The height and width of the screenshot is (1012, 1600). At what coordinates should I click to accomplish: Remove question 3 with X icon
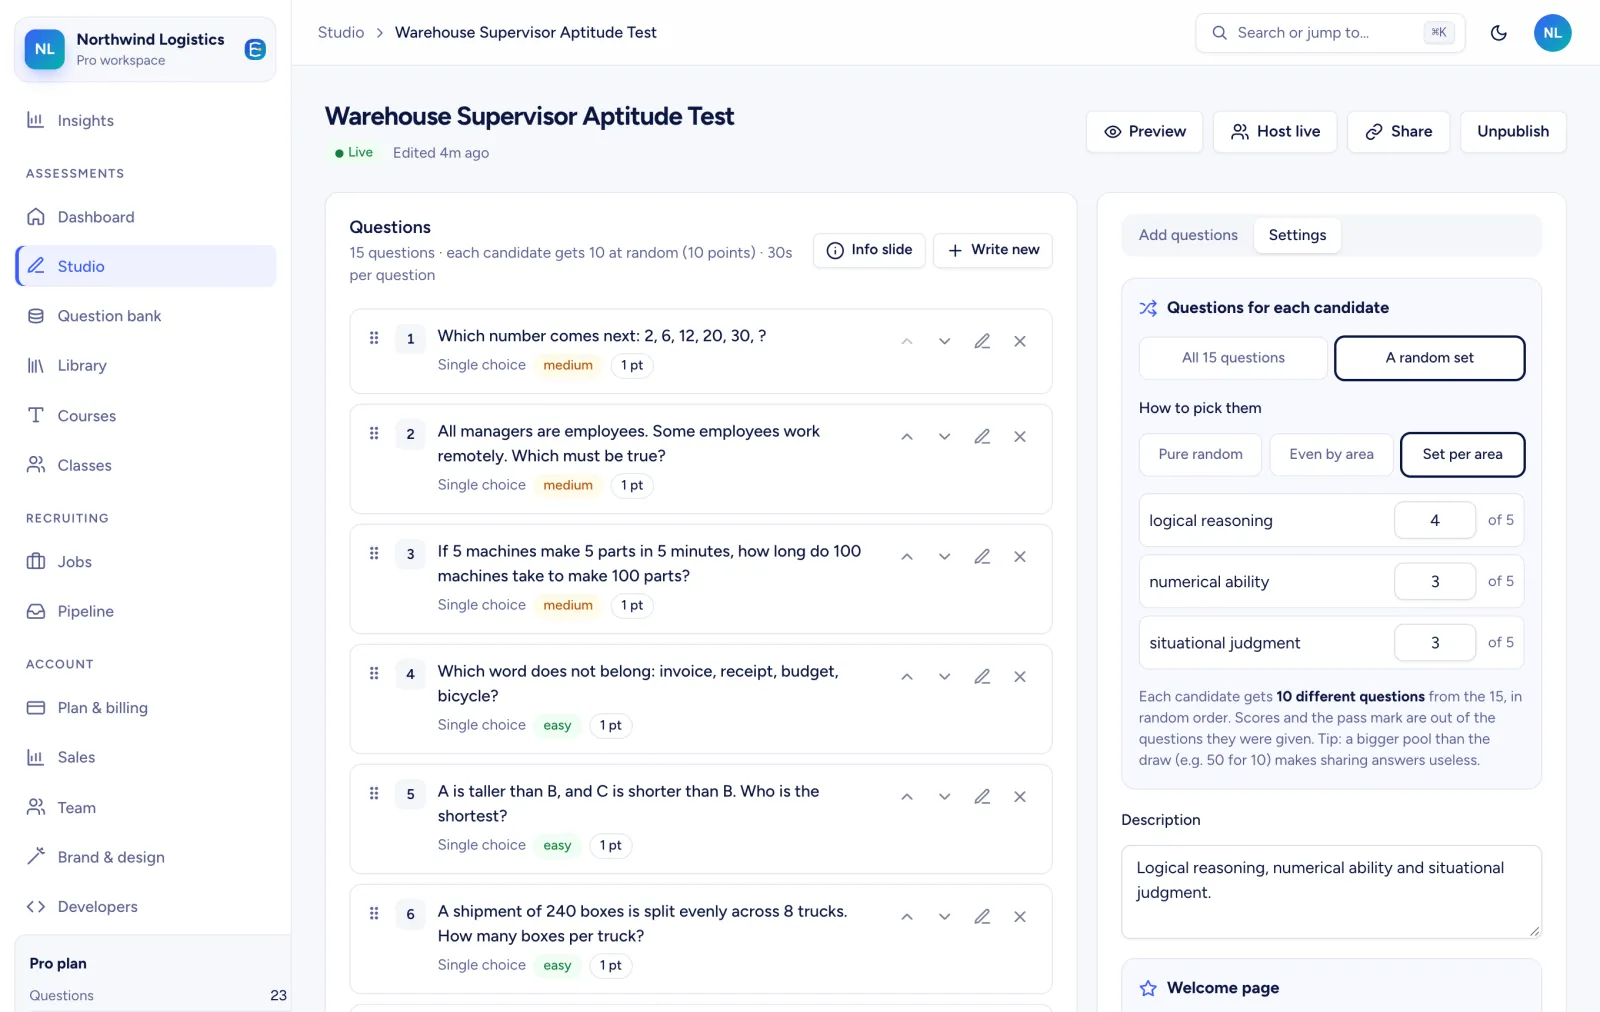(x=1020, y=557)
